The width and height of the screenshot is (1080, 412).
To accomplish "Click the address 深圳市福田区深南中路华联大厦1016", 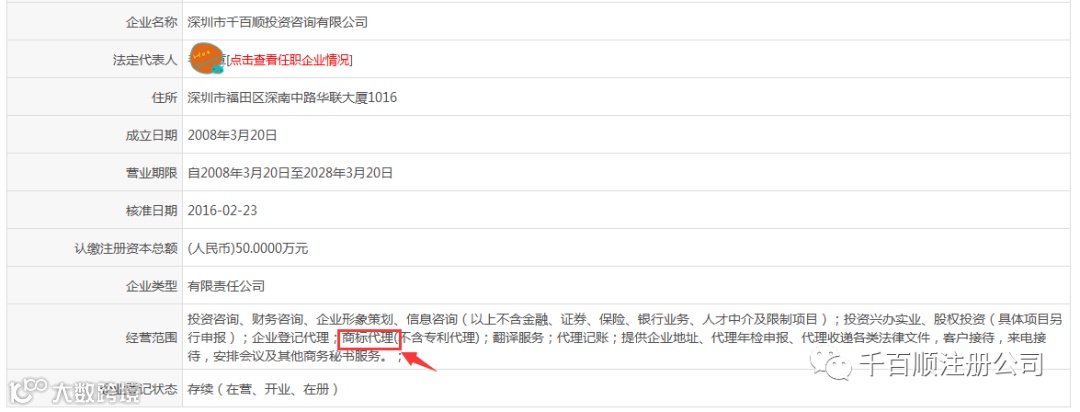I will click(292, 98).
